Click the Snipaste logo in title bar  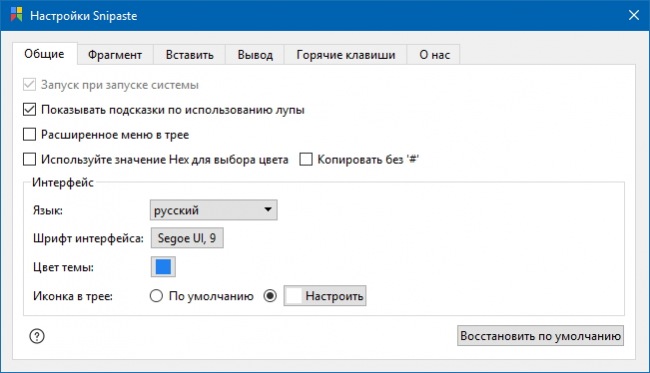coord(17,15)
